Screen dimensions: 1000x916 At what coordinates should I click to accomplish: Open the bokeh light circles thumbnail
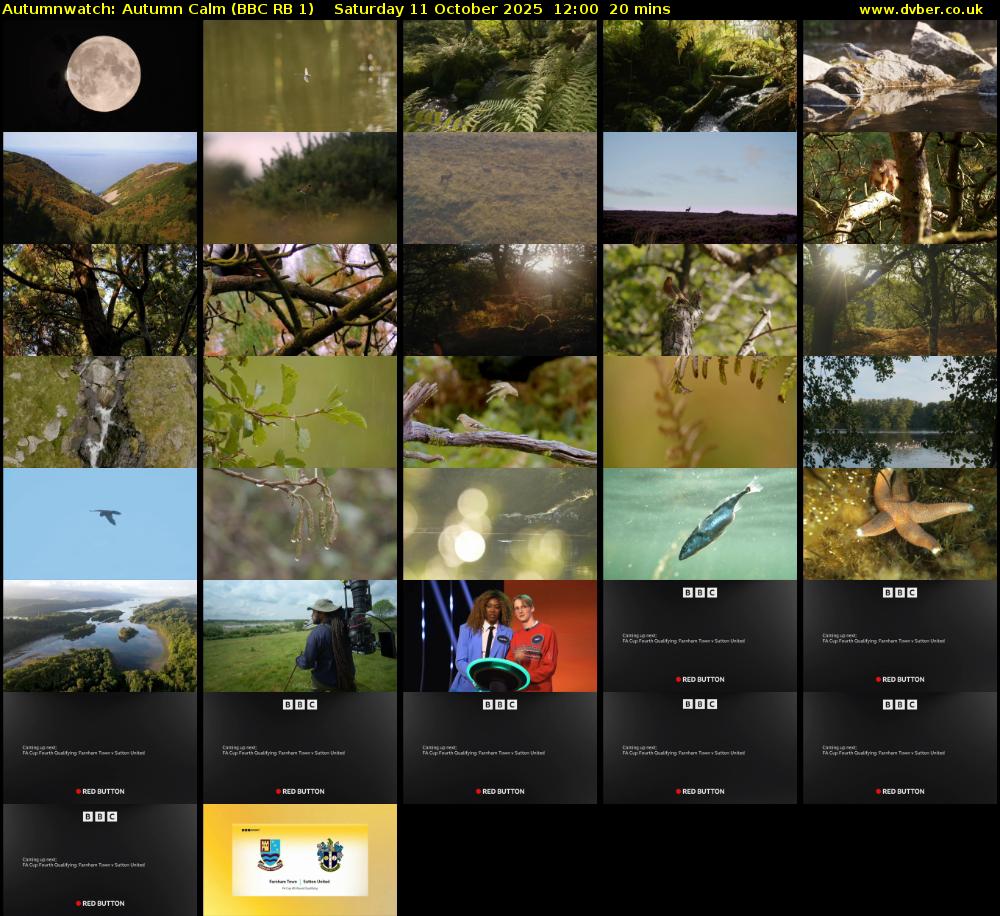click(x=500, y=524)
